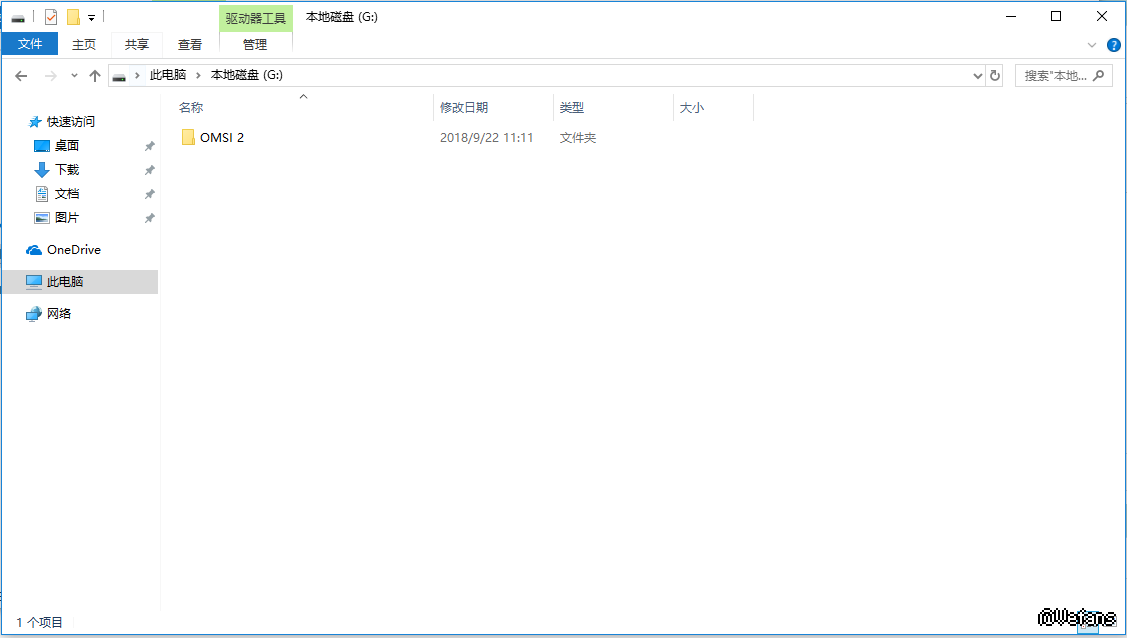The width and height of the screenshot is (1127, 638).
Task: Click the date 2018/9/22 11:11
Action: (x=487, y=138)
